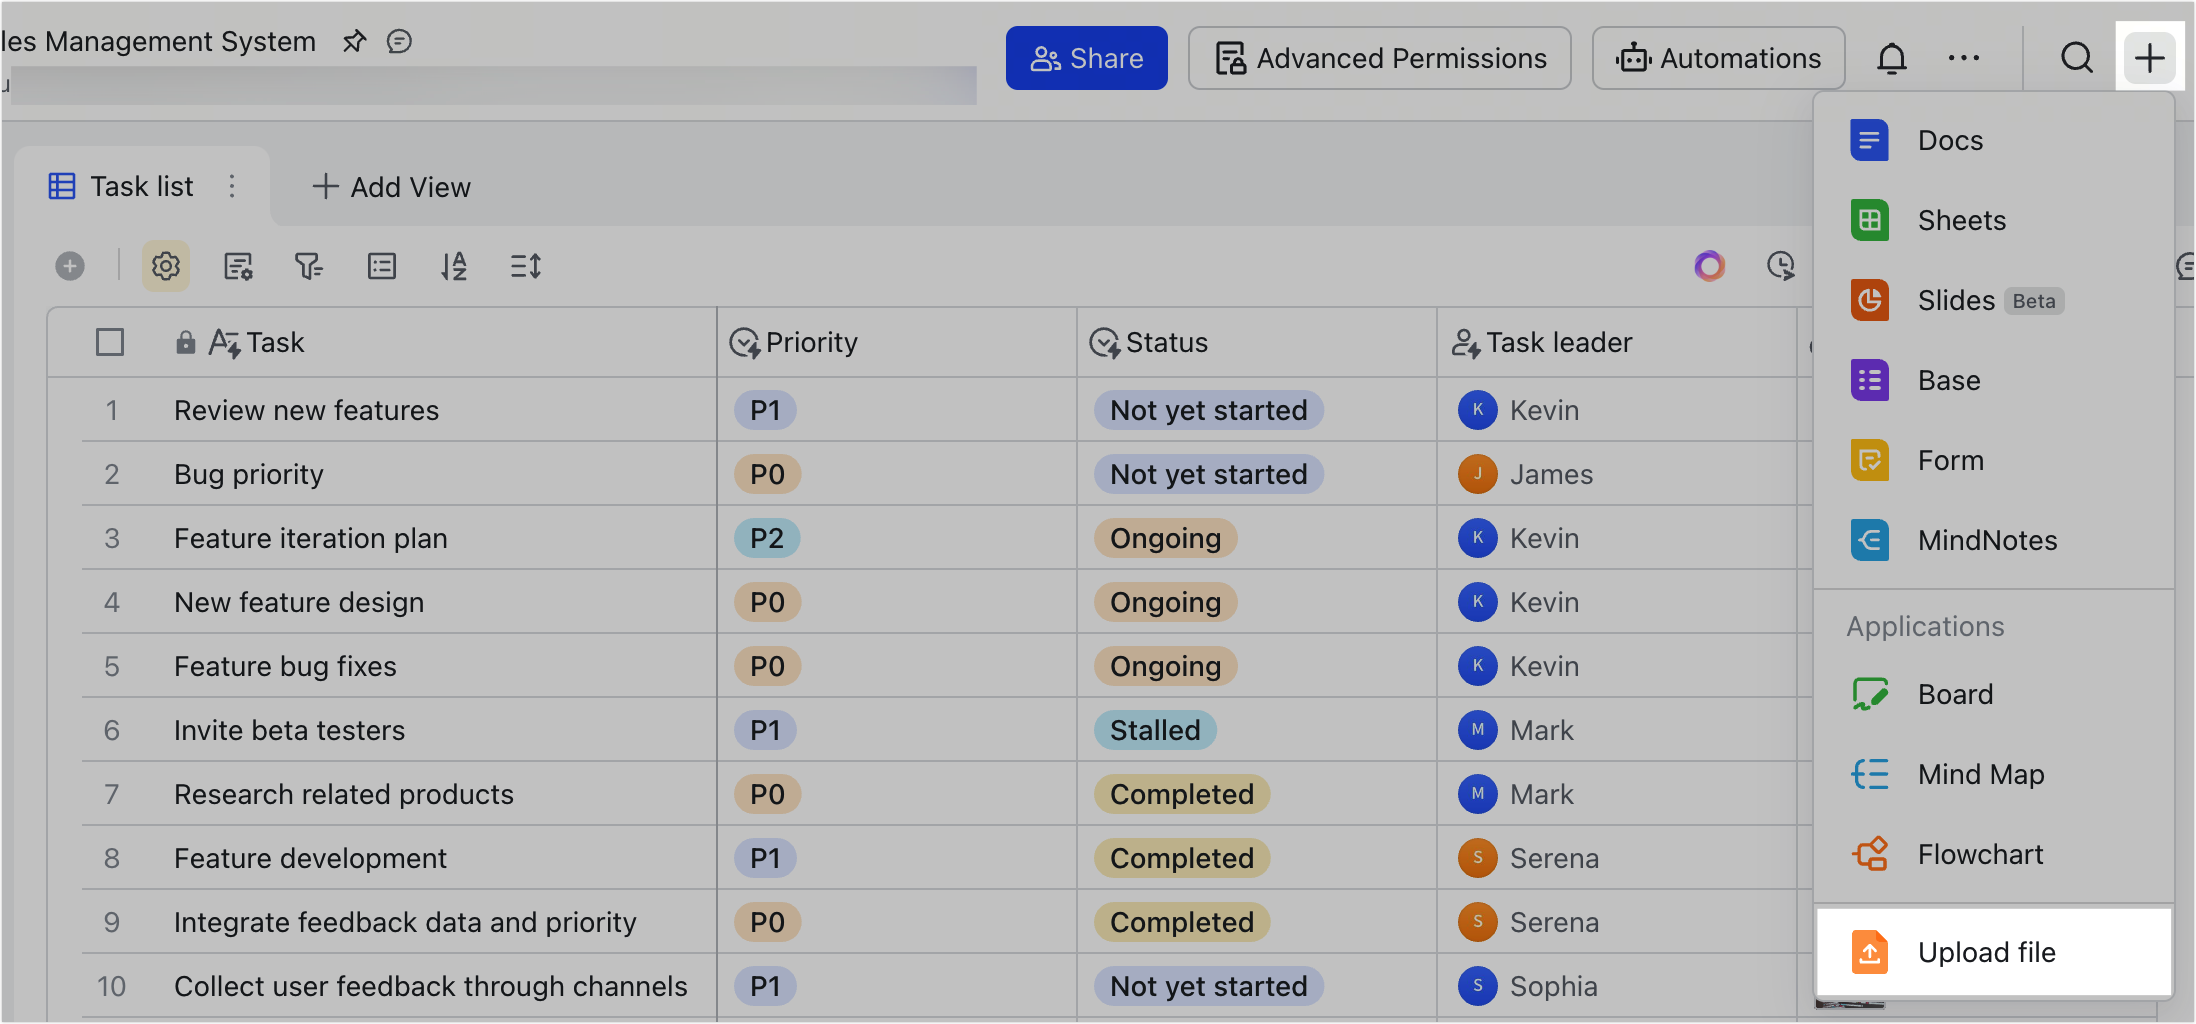Open the Task list view options menu
The width and height of the screenshot is (2196, 1024).
click(232, 186)
